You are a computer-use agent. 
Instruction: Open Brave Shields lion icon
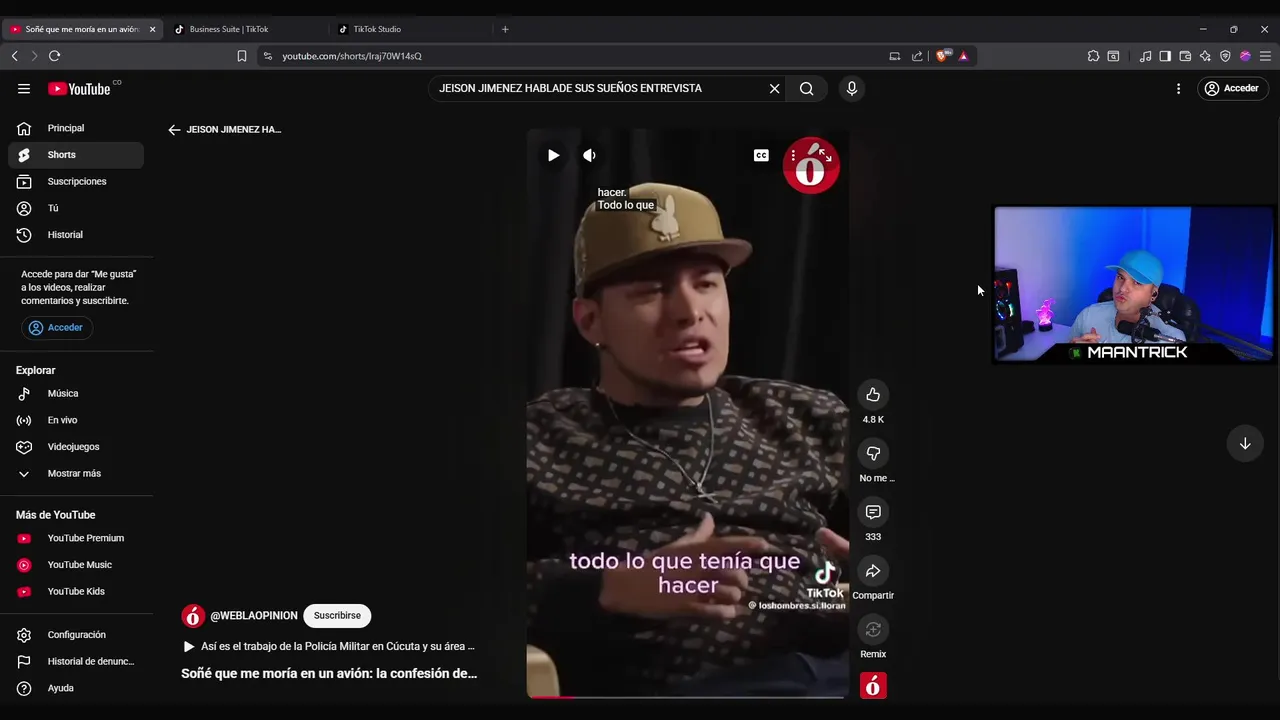[x=942, y=56]
